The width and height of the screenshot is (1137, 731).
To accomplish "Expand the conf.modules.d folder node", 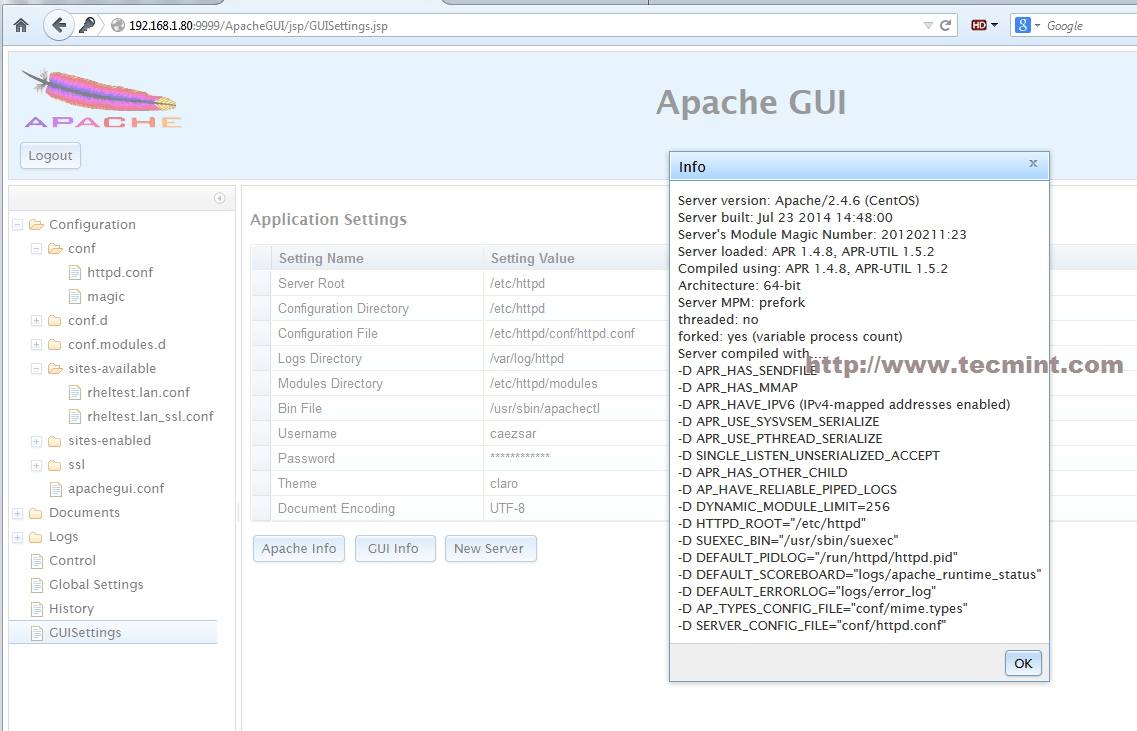I will [x=36, y=344].
